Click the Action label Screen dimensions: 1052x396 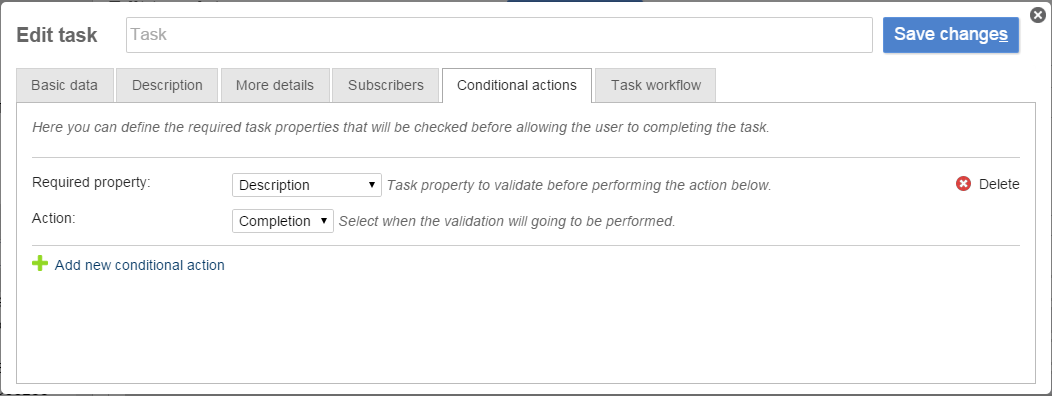click(x=54, y=218)
